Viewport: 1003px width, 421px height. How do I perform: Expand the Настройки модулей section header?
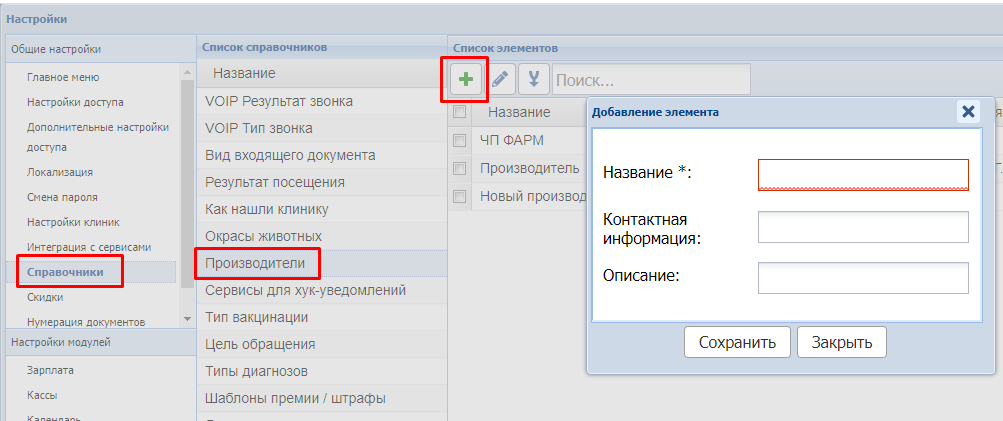[x=97, y=343]
